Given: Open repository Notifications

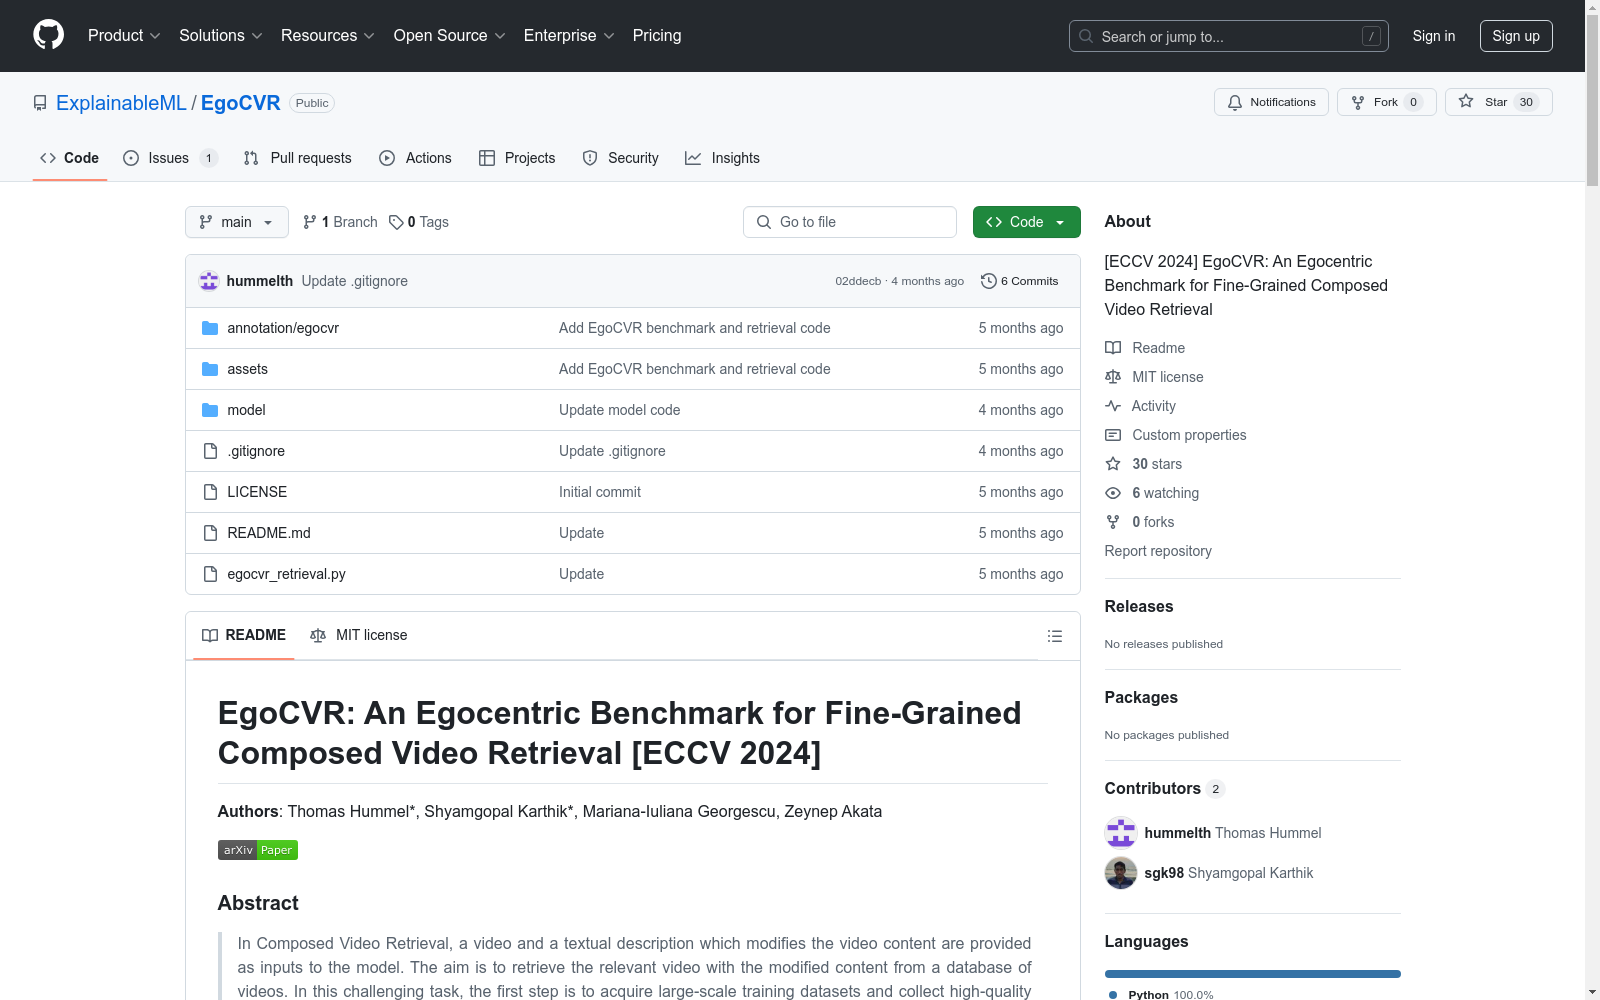Looking at the screenshot, I should (x=1271, y=102).
